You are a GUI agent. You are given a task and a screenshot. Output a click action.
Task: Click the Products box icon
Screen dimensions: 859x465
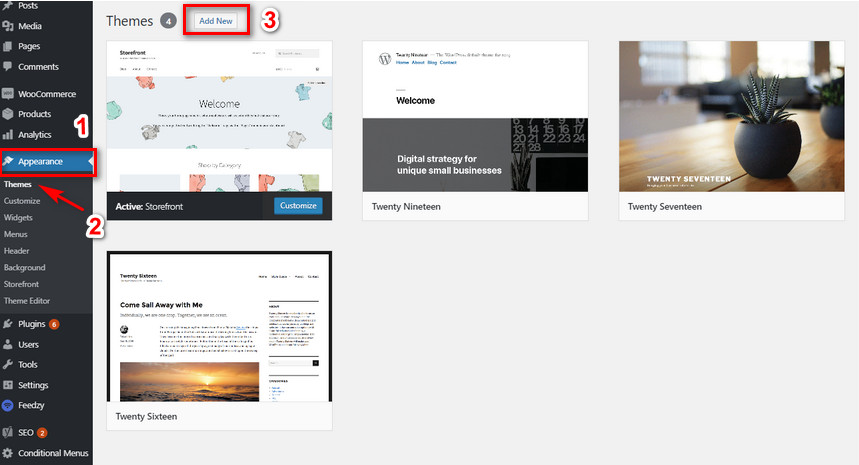(x=8, y=114)
